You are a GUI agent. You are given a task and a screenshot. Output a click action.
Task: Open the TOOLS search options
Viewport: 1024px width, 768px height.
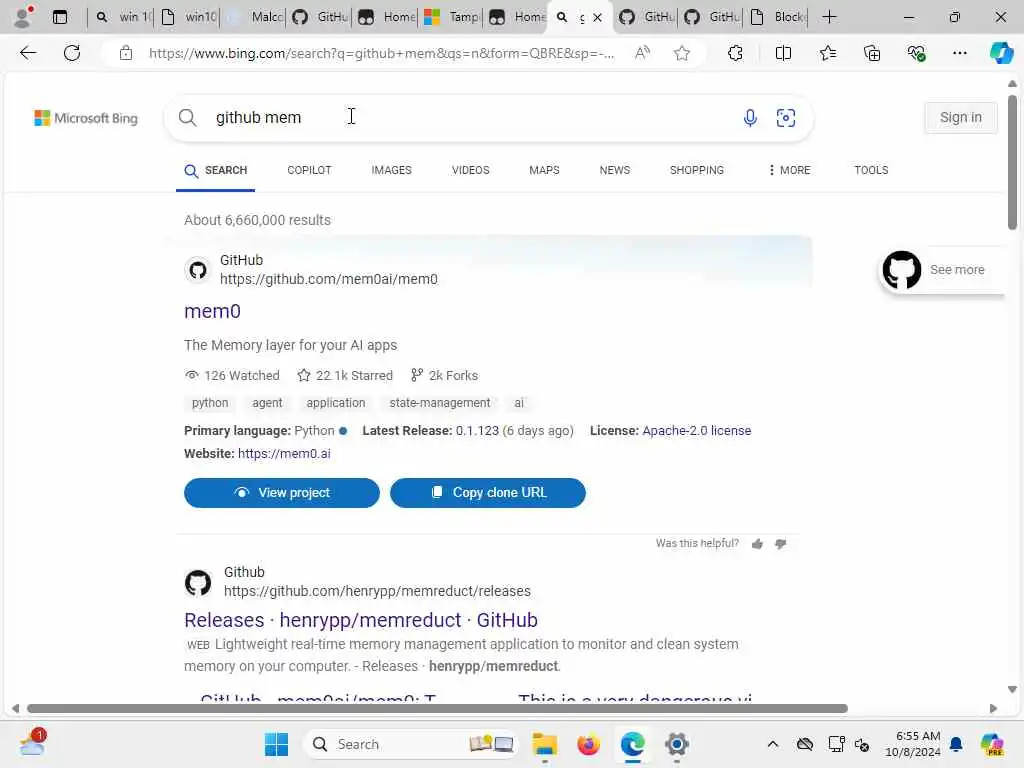pyautogui.click(x=871, y=170)
